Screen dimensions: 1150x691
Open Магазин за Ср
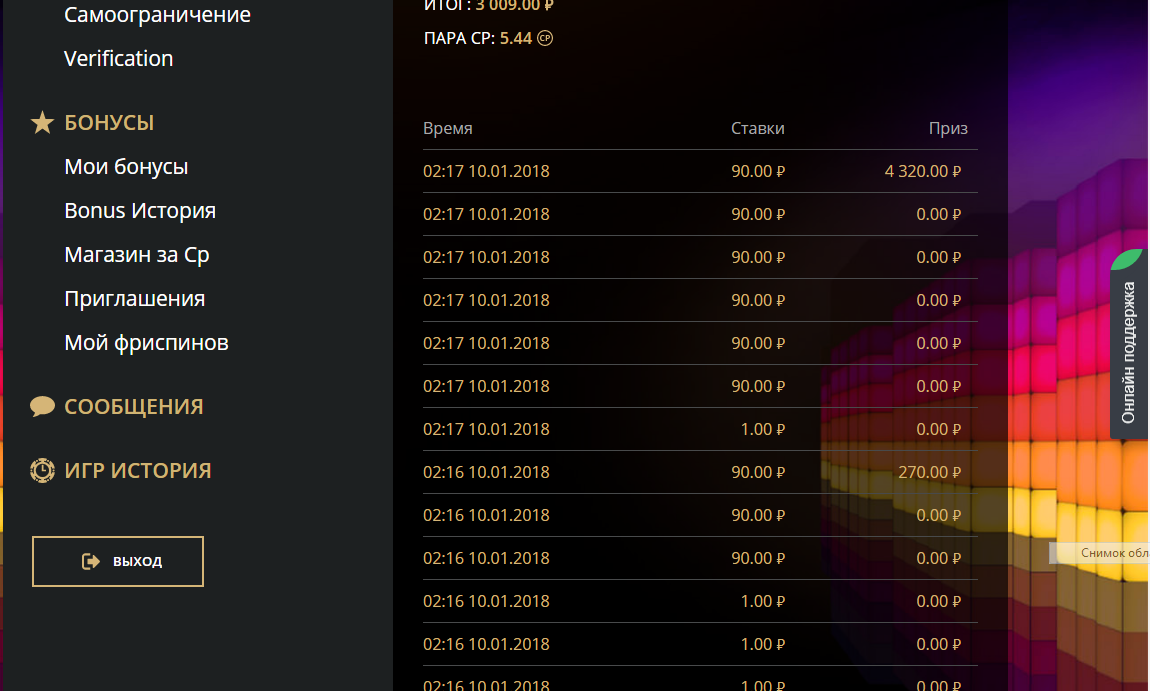click(137, 255)
